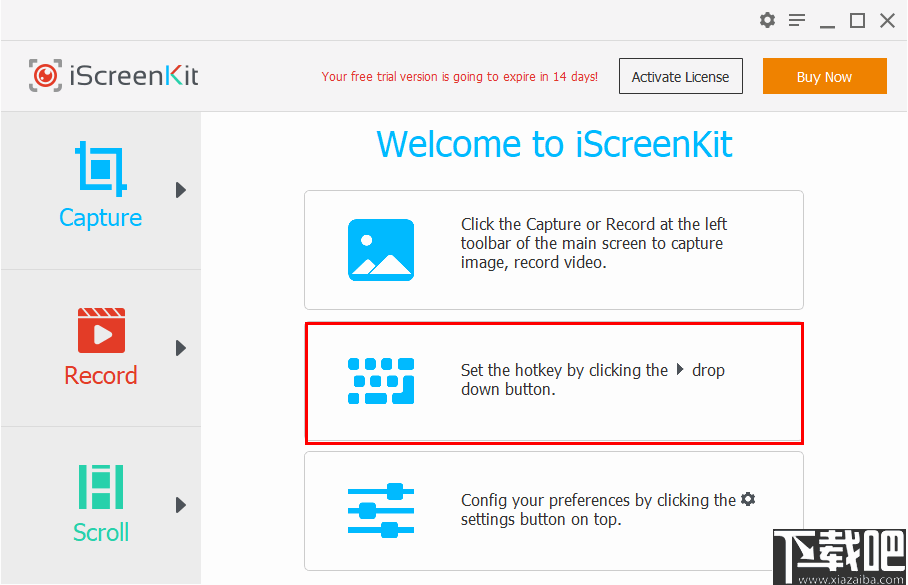Click the keyboard hotkey icon
This screenshot has width=908, height=585.
pos(381,381)
